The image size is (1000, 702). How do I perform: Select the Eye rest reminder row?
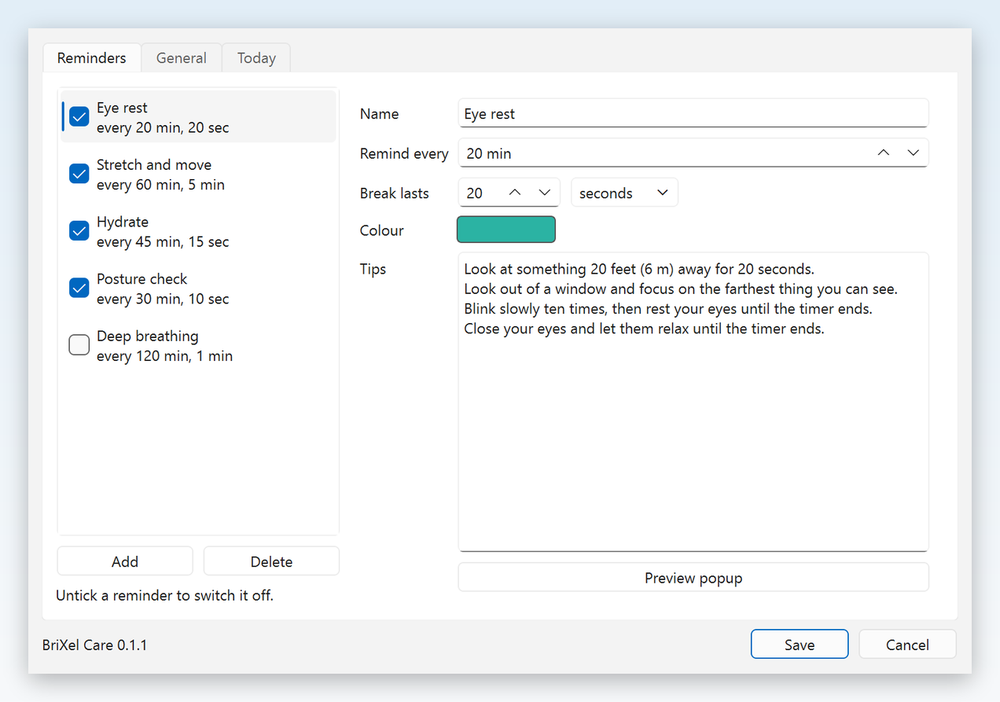click(198, 117)
